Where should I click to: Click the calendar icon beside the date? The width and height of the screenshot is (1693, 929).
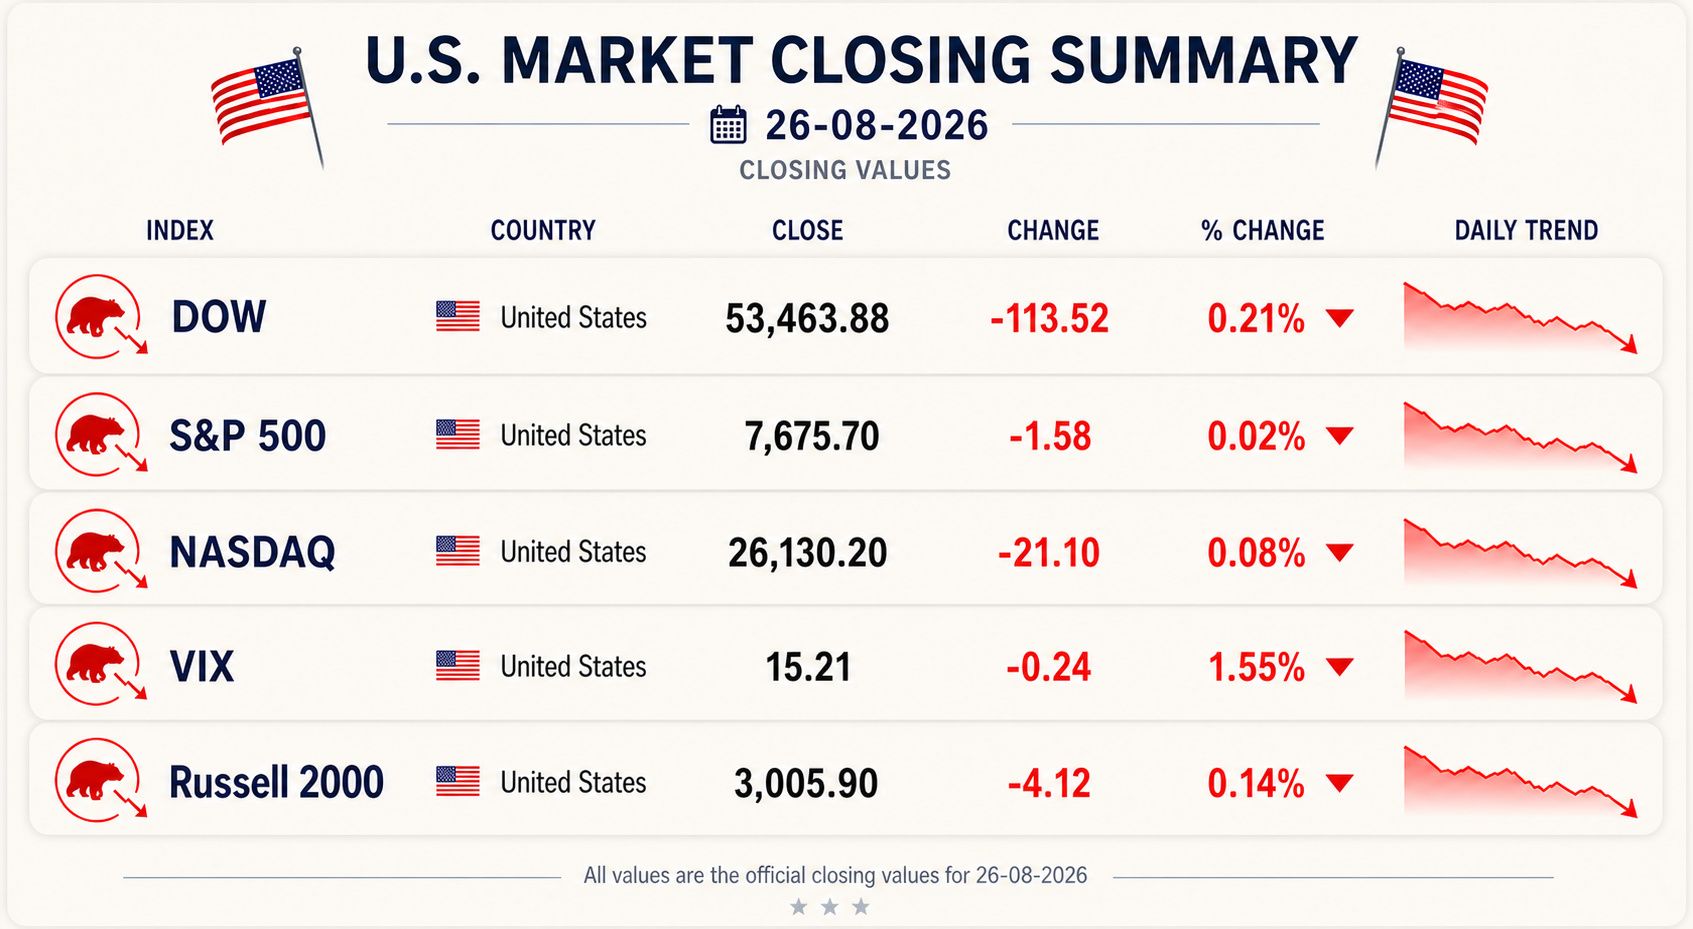(728, 125)
